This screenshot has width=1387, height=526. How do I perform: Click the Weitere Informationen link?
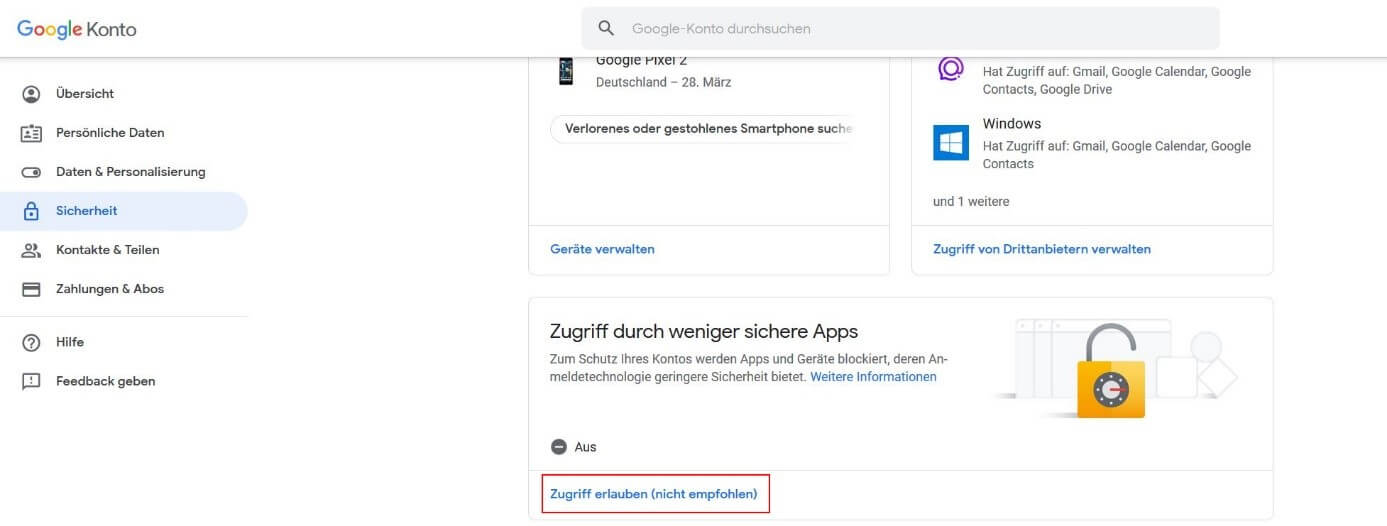pos(873,377)
